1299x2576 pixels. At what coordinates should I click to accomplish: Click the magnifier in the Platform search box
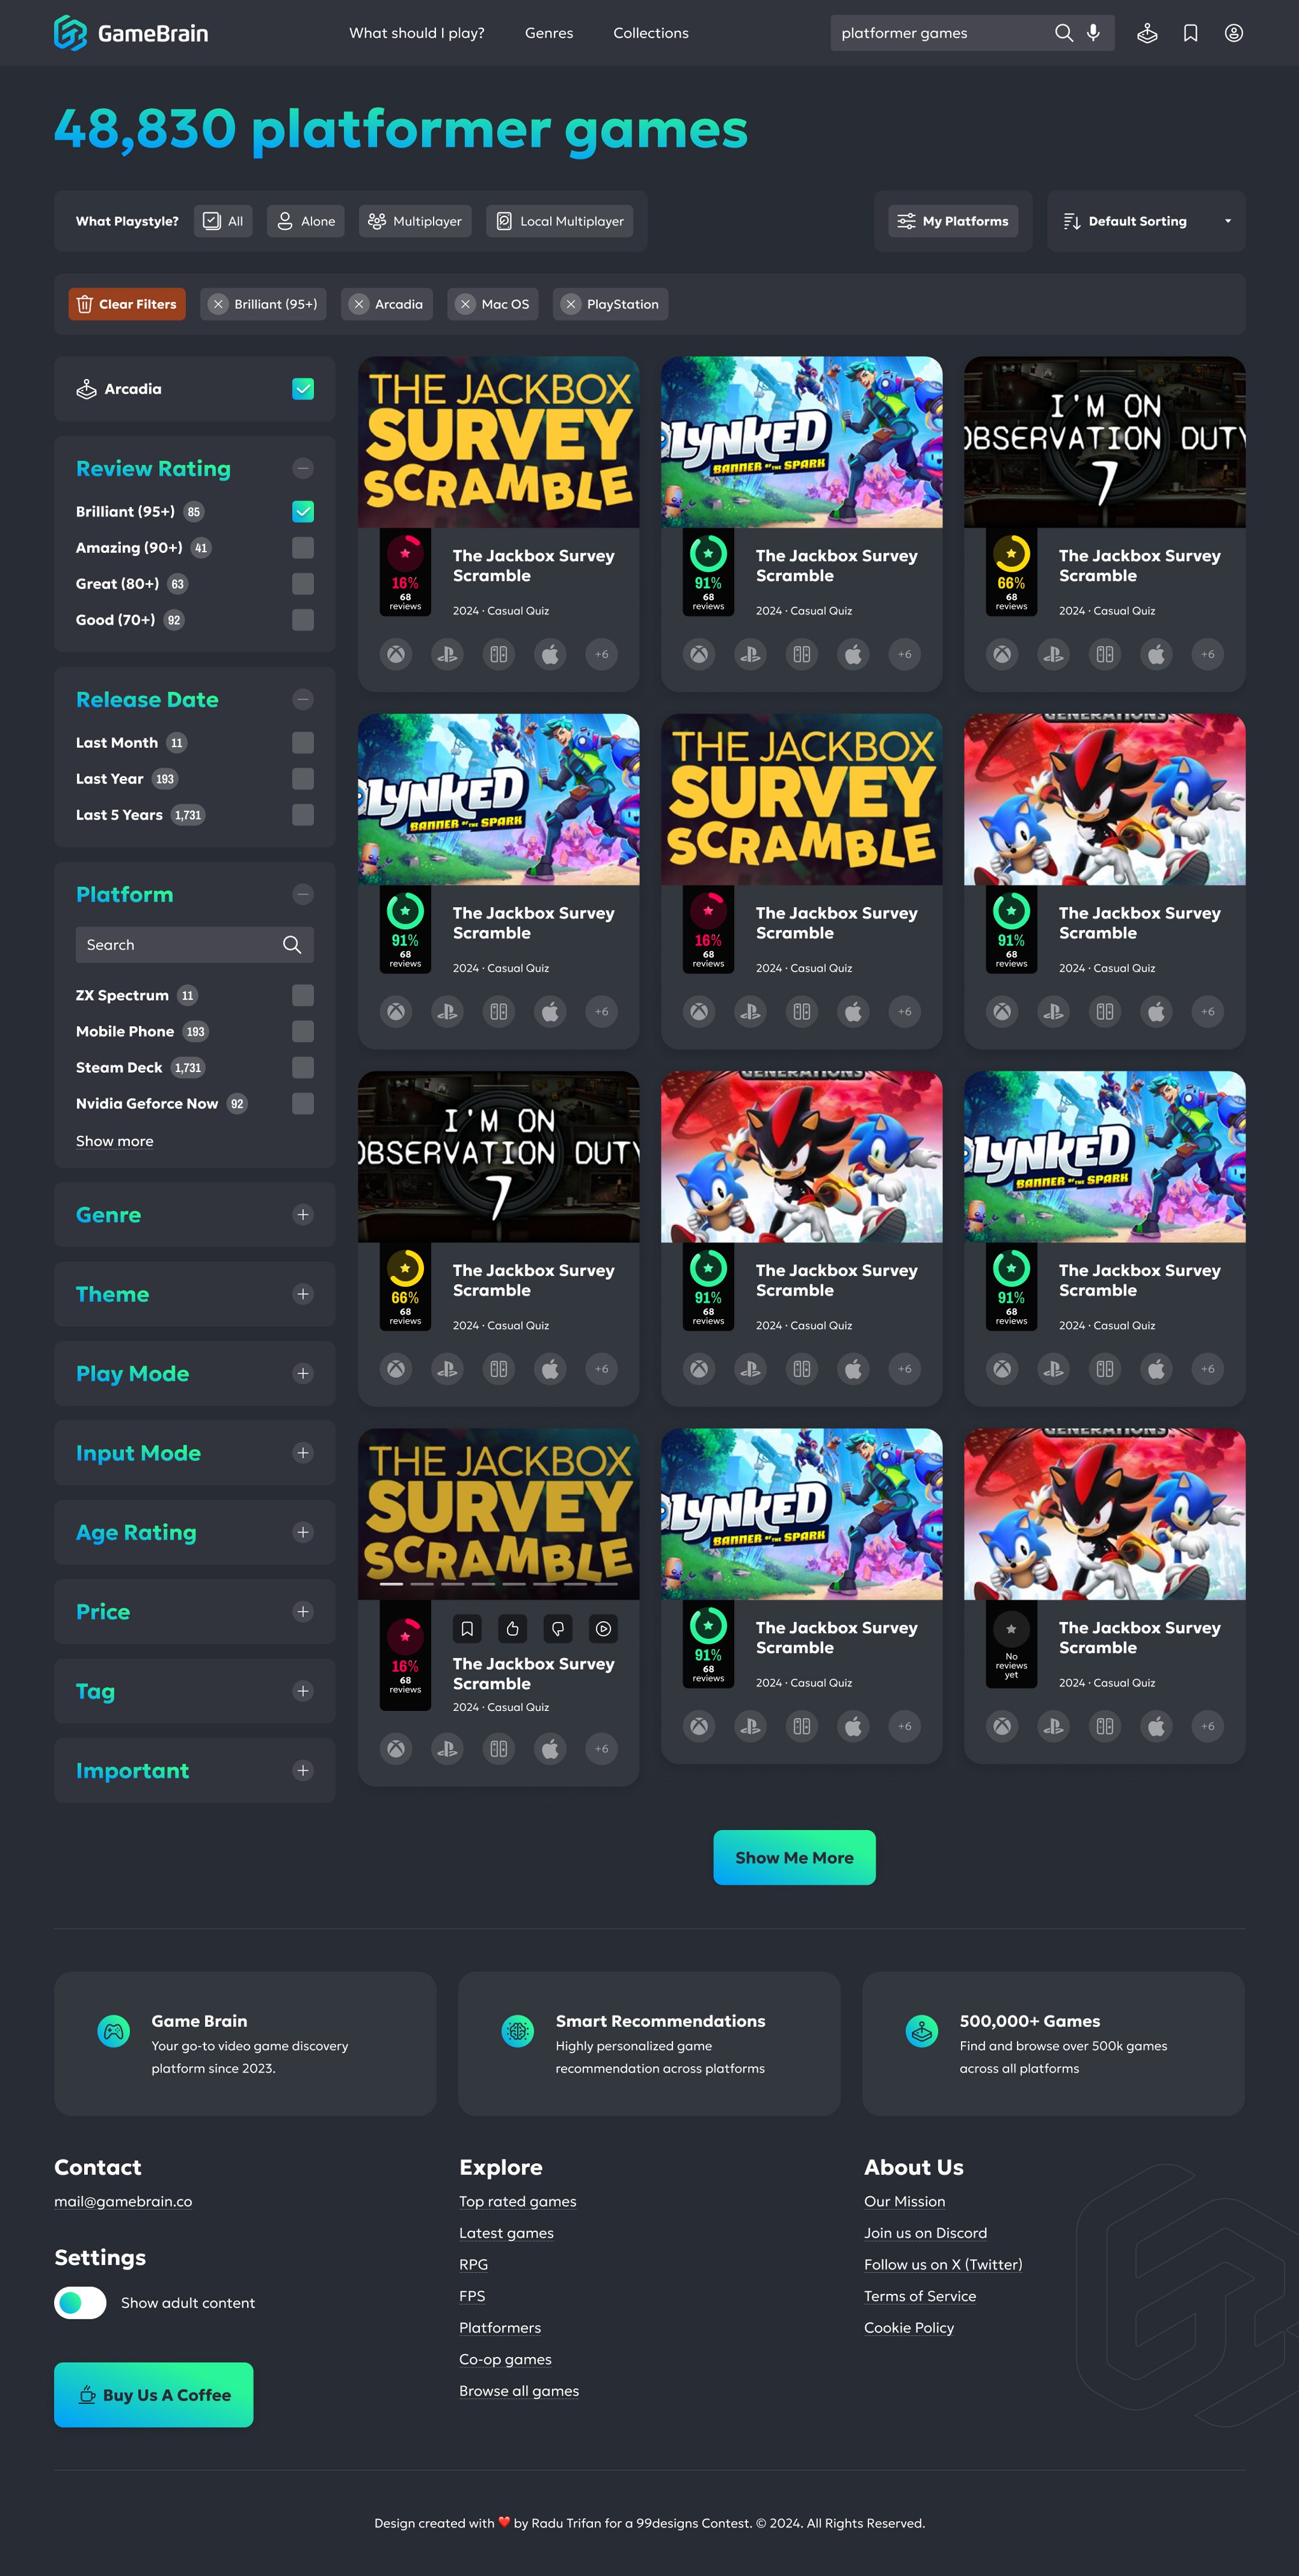(x=292, y=944)
